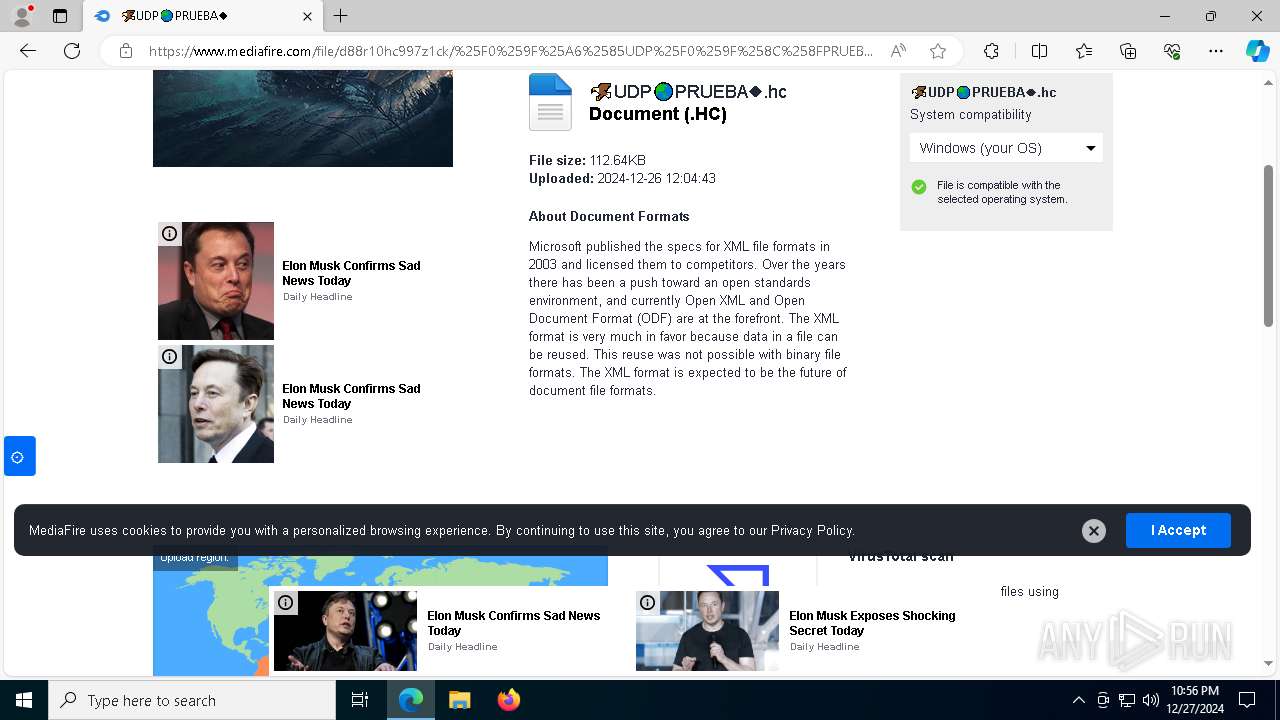
Task: Dismiss the cookie banner with X
Action: pyautogui.click(x=1094, y=531)
